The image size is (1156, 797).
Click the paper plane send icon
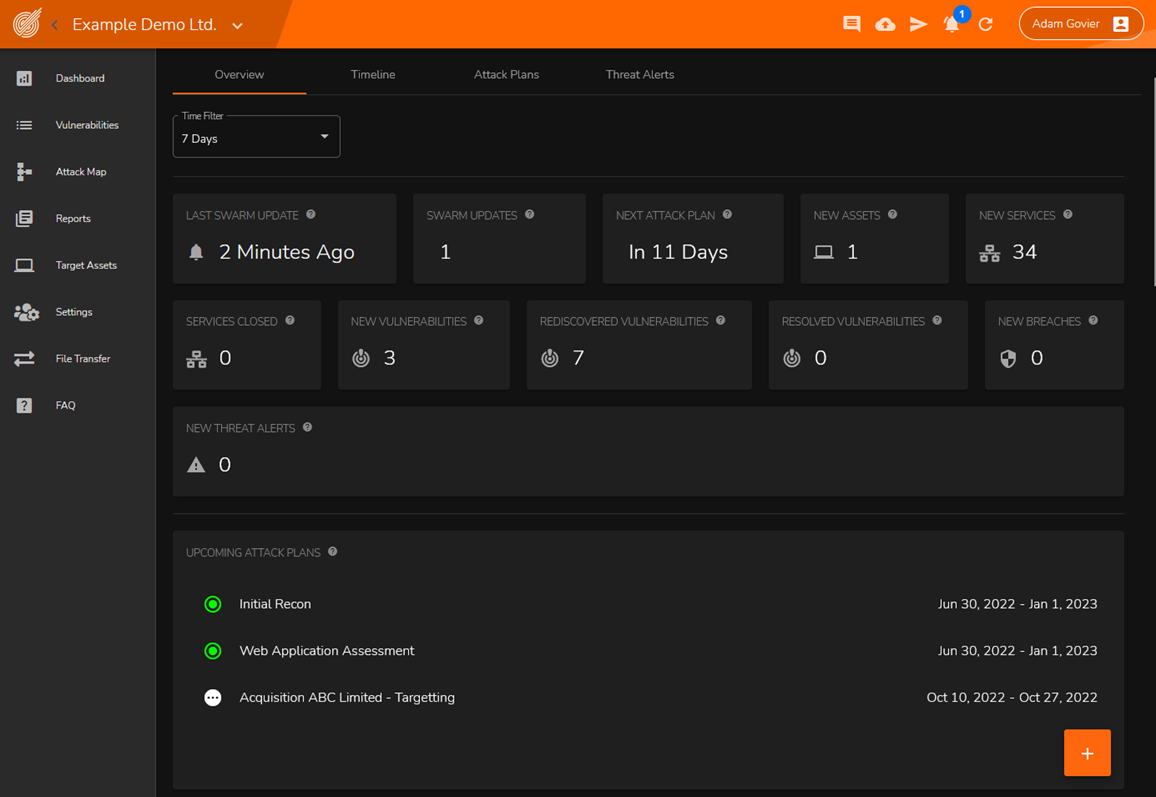(918, 24)
